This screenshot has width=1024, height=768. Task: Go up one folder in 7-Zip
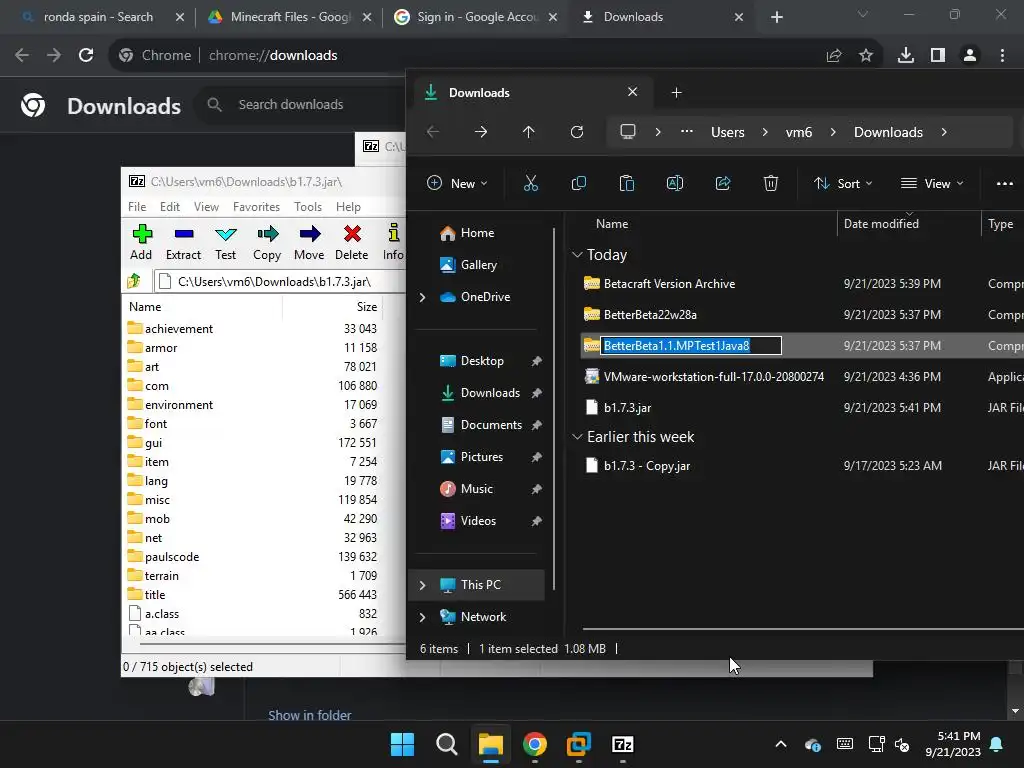[x=134, y=281]
